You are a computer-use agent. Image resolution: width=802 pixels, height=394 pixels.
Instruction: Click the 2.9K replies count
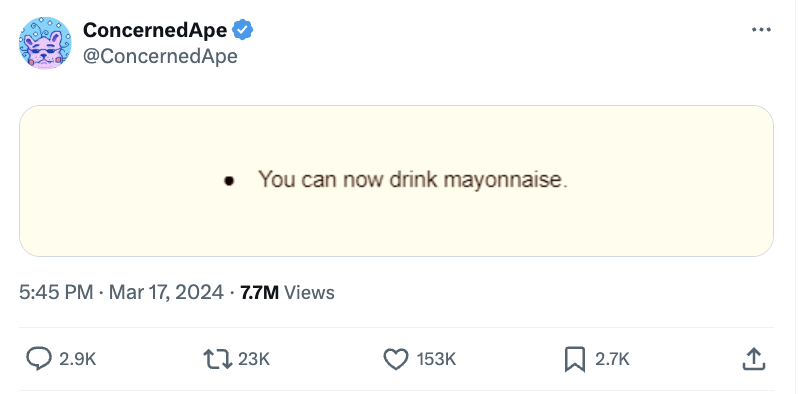78,359
